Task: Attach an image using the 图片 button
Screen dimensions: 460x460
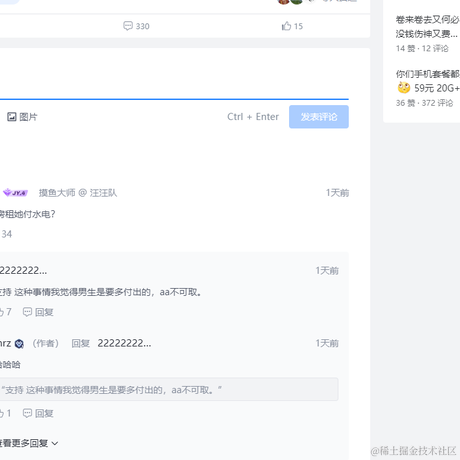Action: pos(22,117)
